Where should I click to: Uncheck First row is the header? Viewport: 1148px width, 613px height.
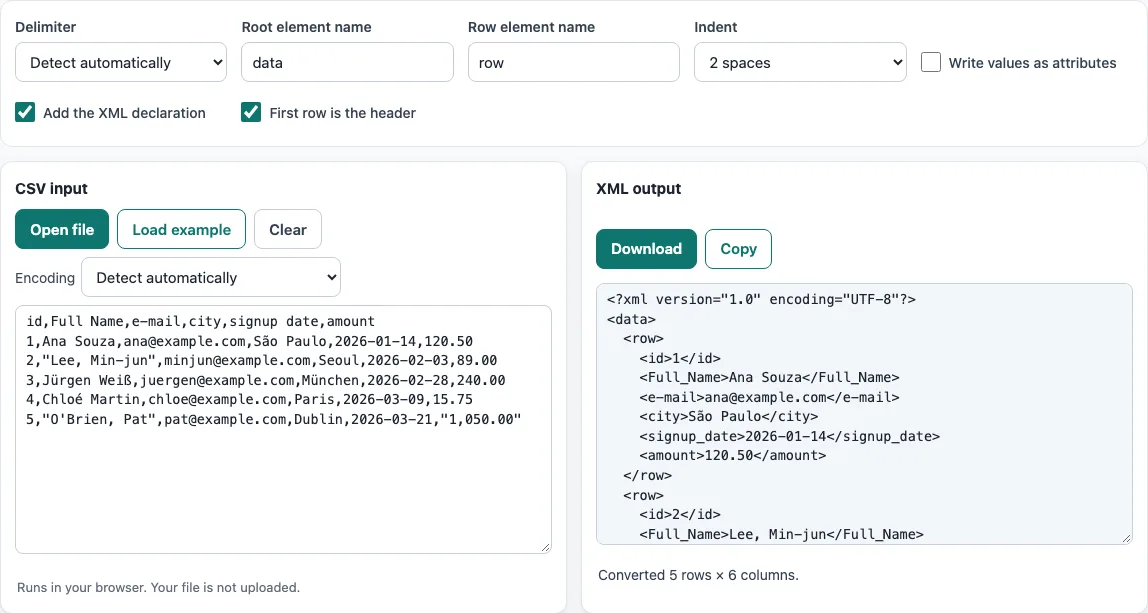point(251,112)
